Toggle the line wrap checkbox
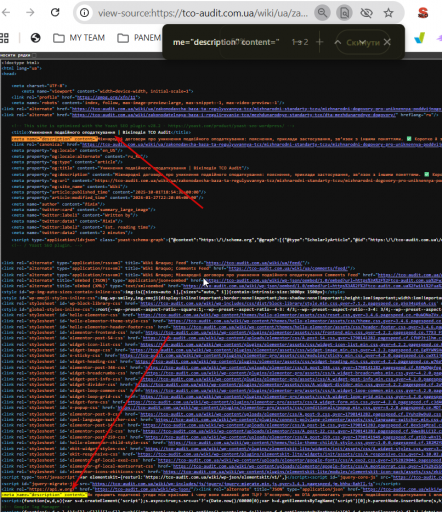 [34, 55]
